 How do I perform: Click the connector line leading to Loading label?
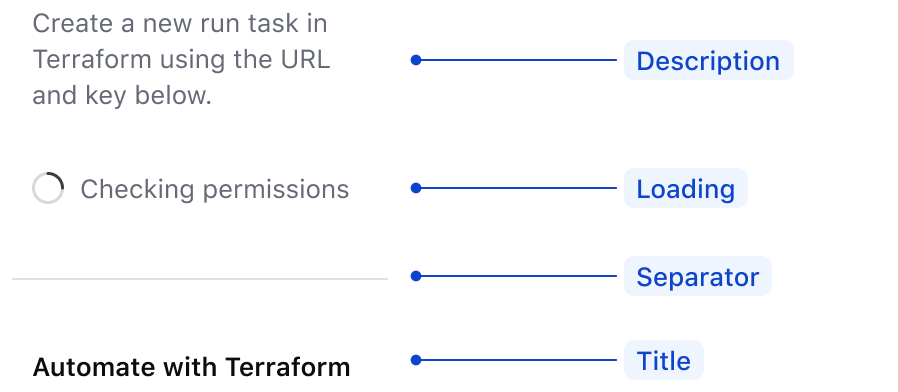[x=519, y=188]
